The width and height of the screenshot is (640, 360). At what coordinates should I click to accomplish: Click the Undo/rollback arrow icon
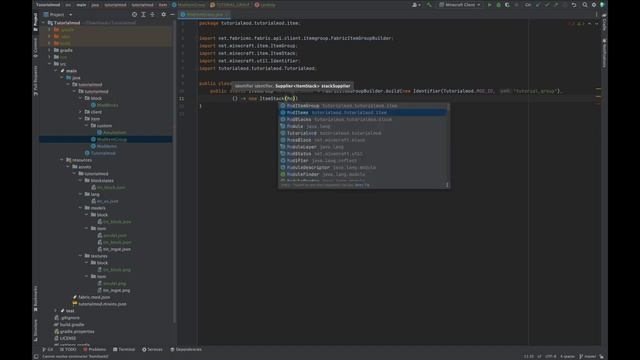[x=574, y=5]
